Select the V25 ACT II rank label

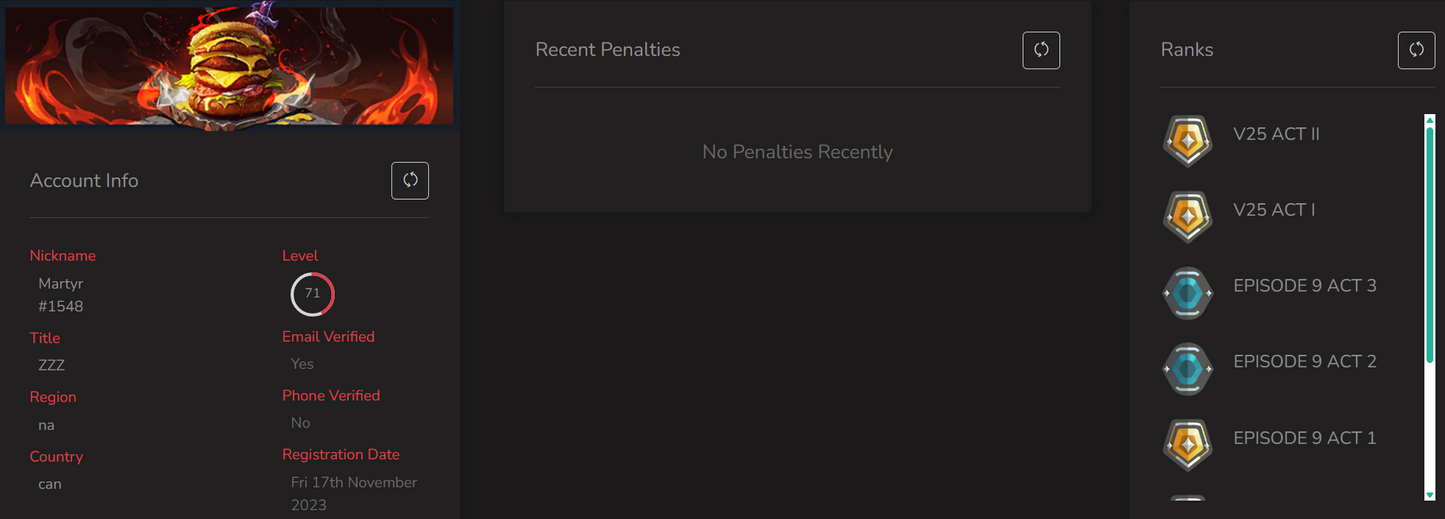click(x=1276, y=134)
